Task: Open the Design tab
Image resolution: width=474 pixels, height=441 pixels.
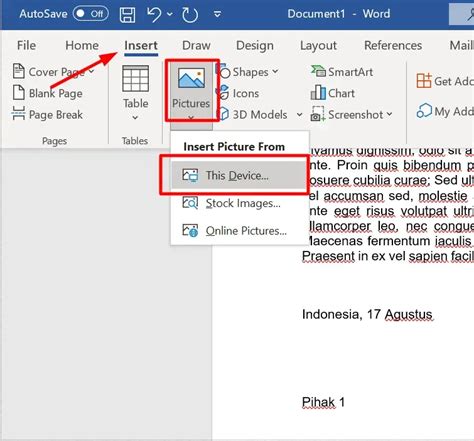Action: 255,45
